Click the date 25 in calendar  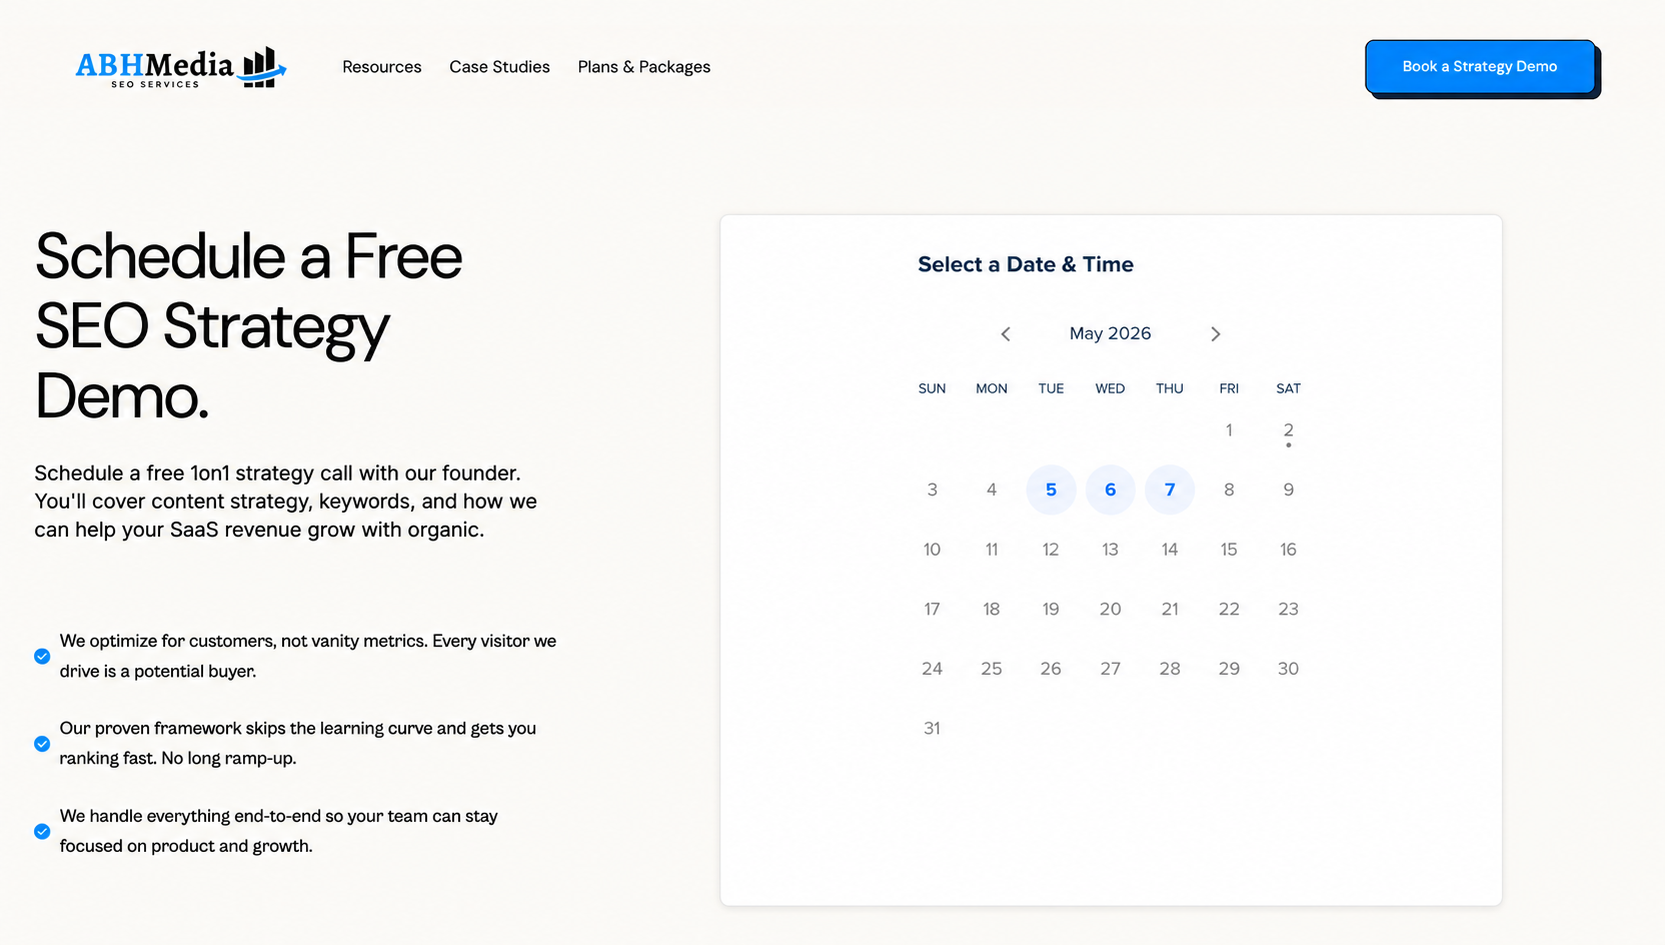click(991, 669)
